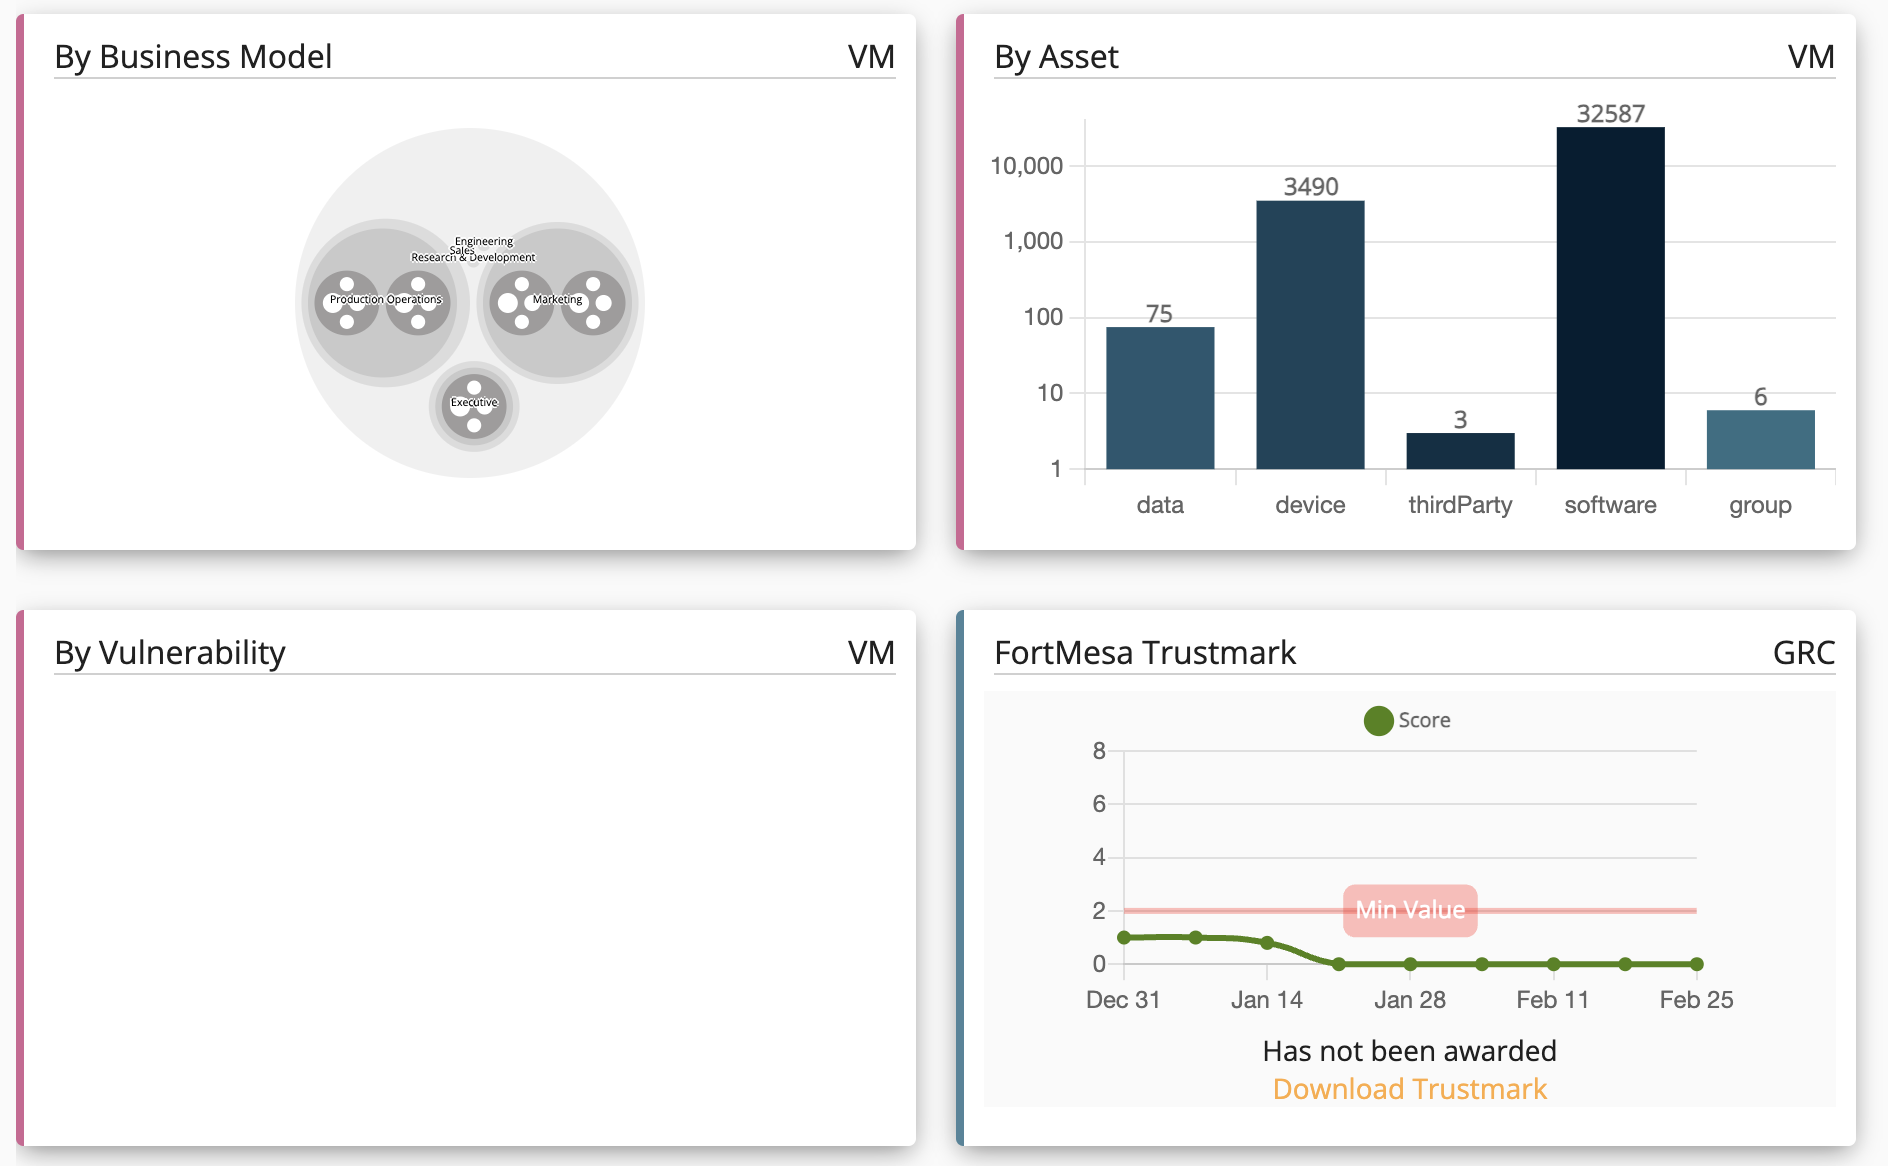The image size is (1888, 1166).
Task: Select the Research & Development node
Action: 473,257
